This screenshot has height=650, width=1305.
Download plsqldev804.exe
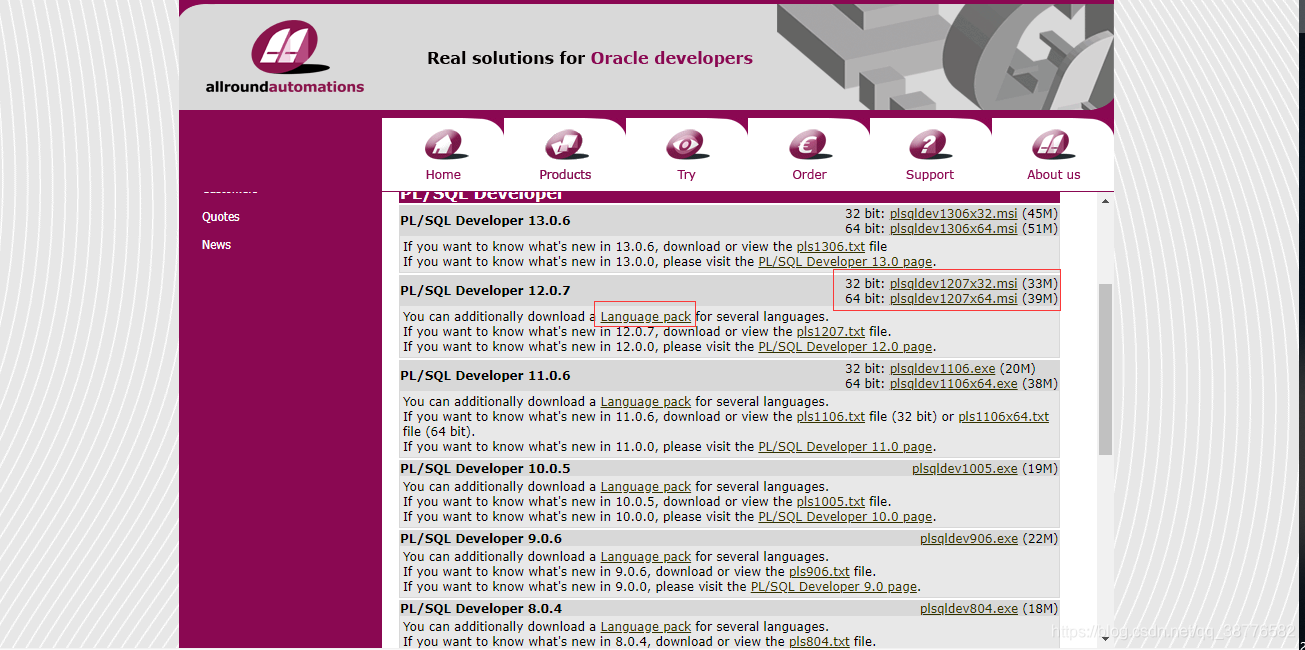(969, 608)
